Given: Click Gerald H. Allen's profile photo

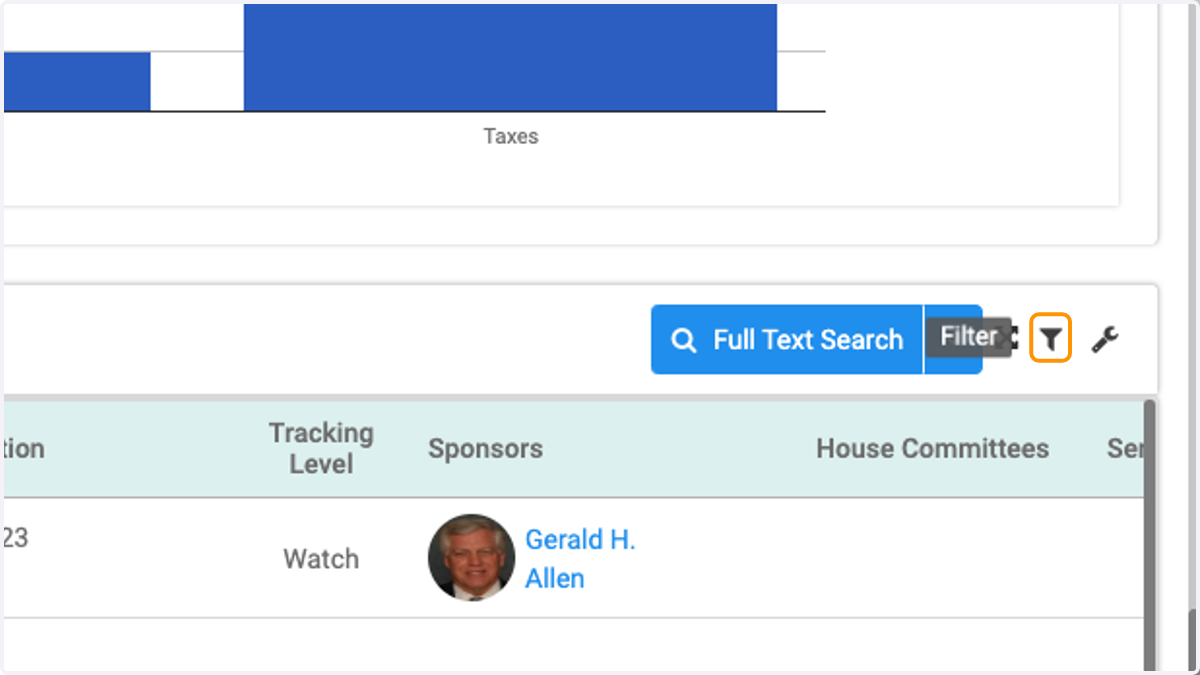Looking at the screenshot, I should tap(471, 558).
